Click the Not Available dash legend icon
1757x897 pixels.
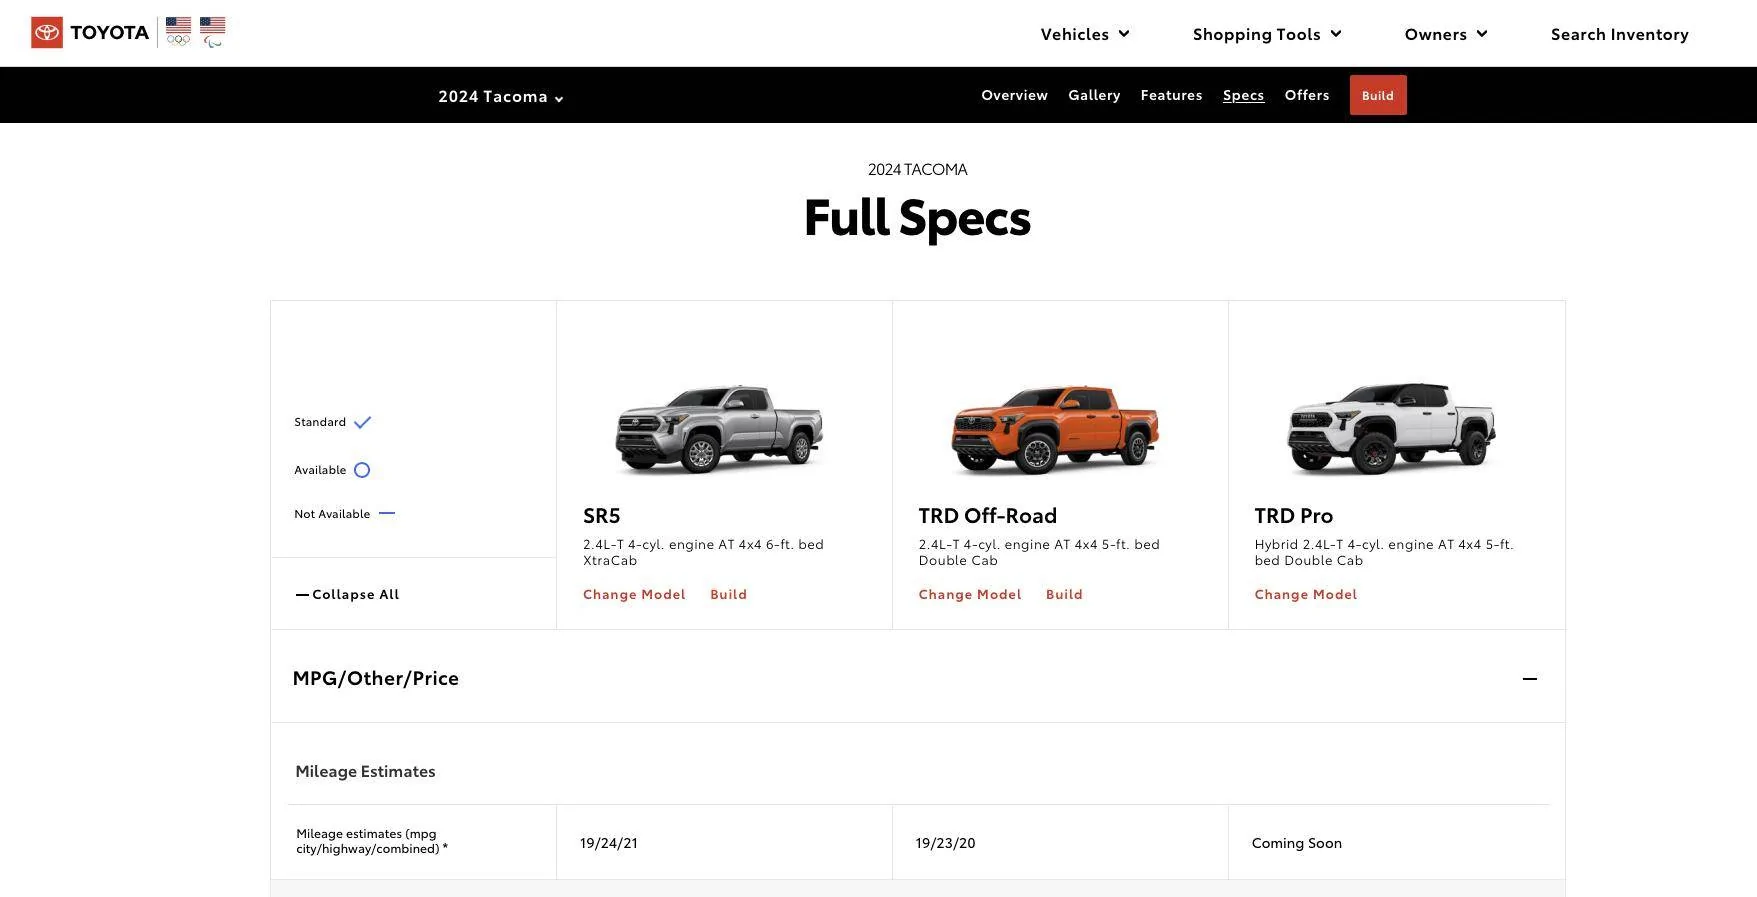point(387,513)
